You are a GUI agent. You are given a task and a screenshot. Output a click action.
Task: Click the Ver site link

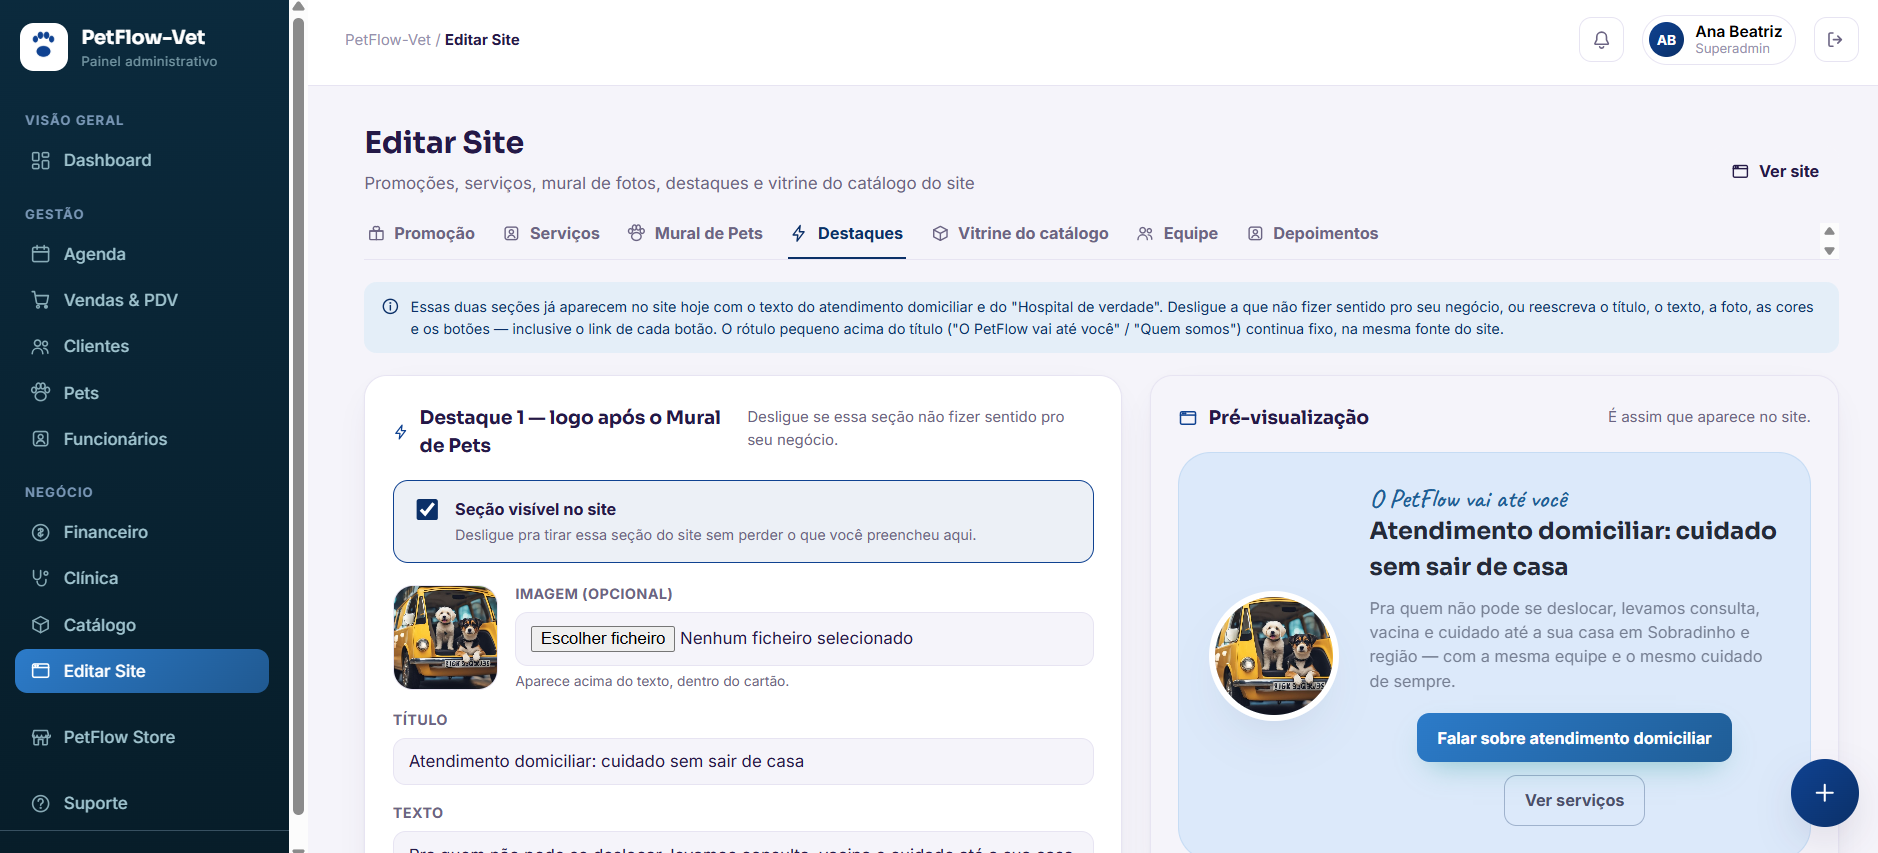(1775, 171)
